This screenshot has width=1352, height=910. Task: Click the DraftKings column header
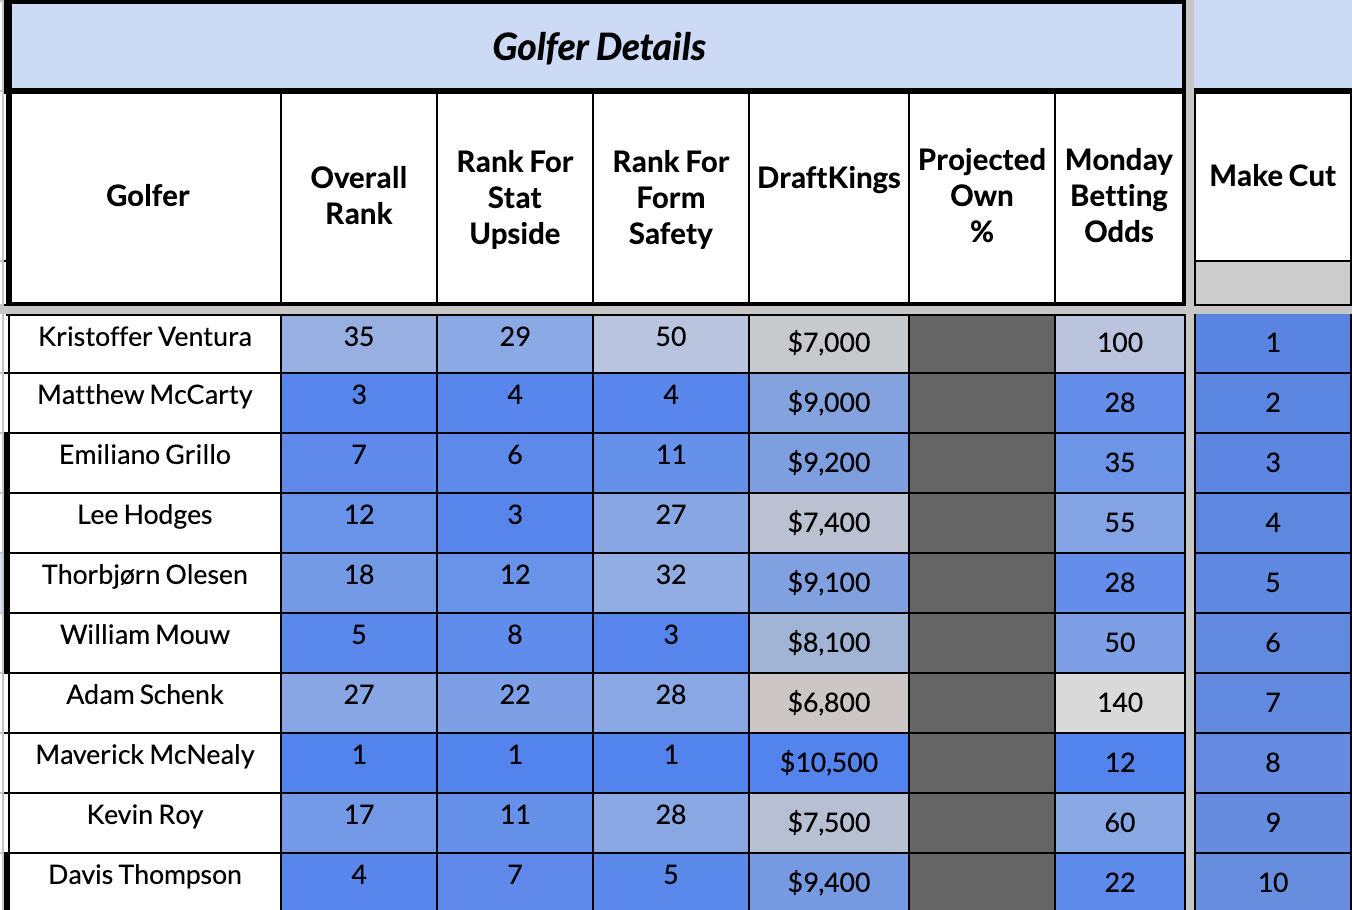(829, 178)
